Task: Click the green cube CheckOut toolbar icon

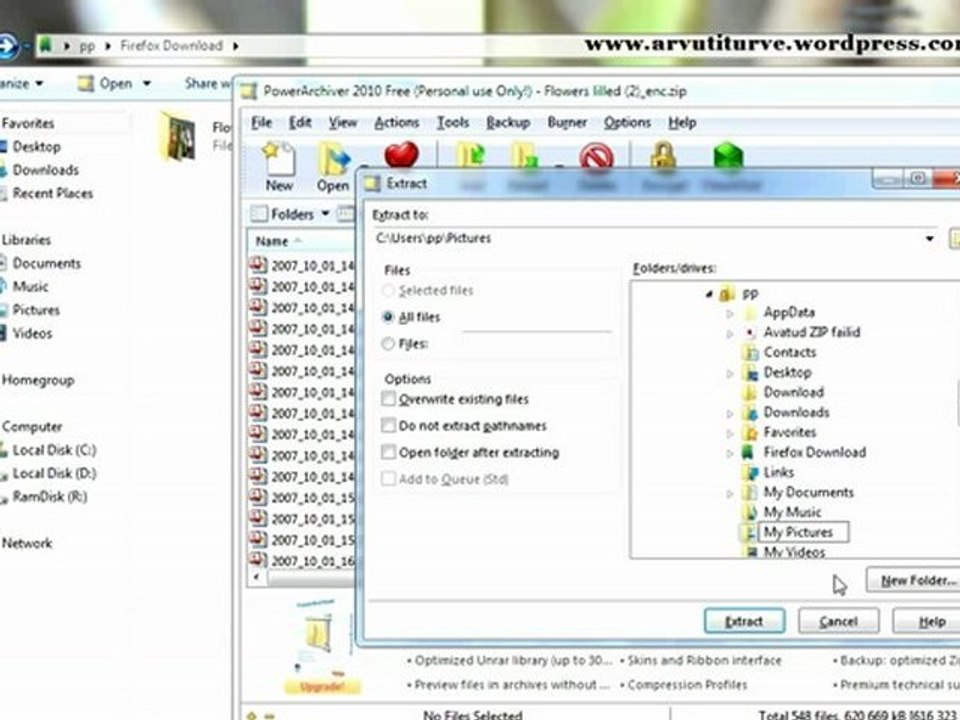Action: 728,156
